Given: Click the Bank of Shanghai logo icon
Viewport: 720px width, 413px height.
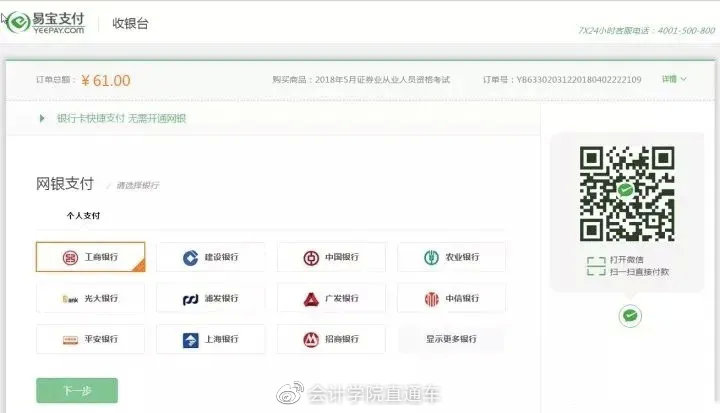Looking at the screenshot, I should [191, 340].
